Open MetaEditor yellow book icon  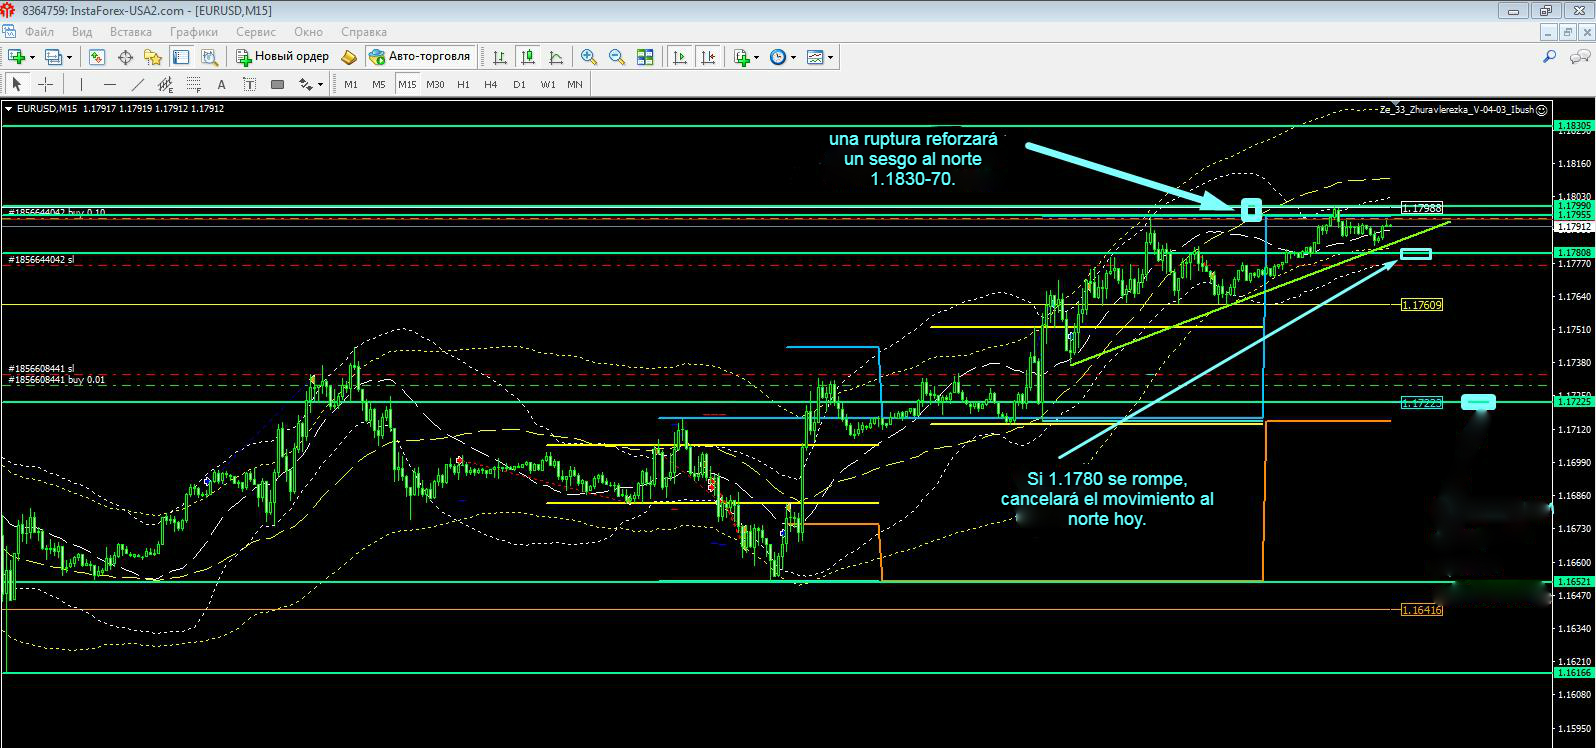tap(349, 57)
